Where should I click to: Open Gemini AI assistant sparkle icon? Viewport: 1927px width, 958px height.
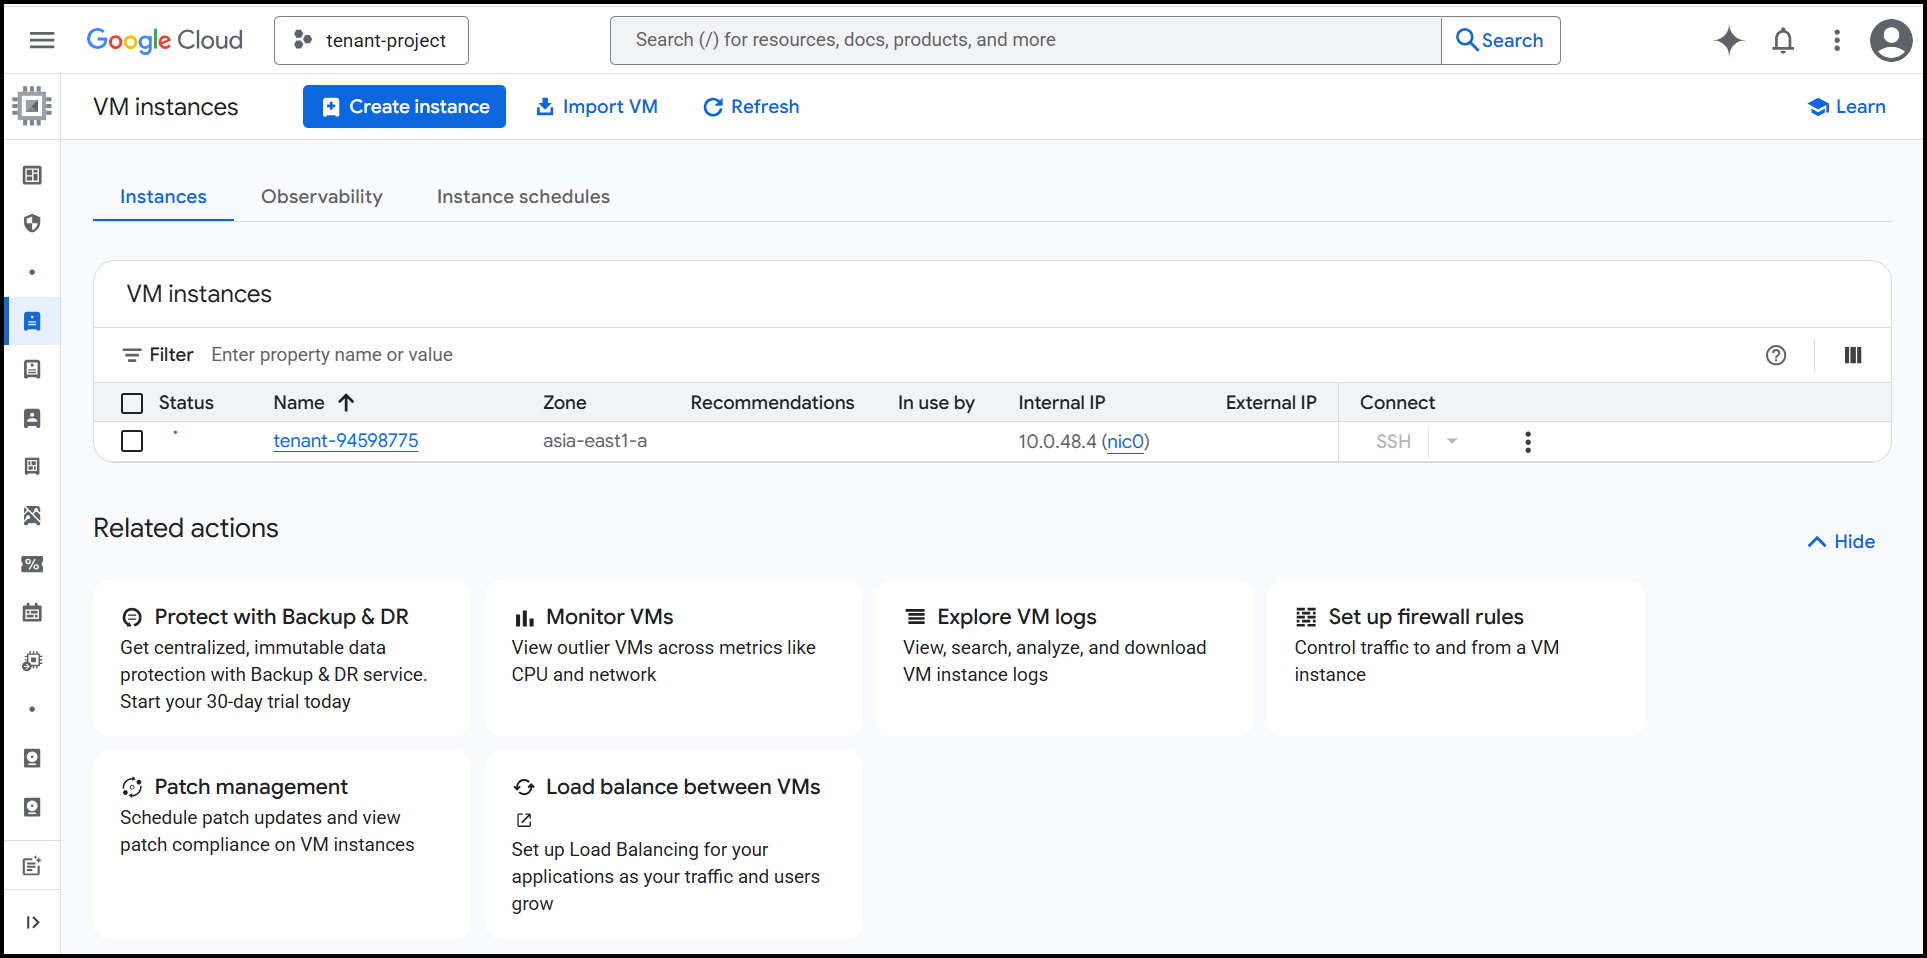pyautogui.click(x=1728, y=40)
